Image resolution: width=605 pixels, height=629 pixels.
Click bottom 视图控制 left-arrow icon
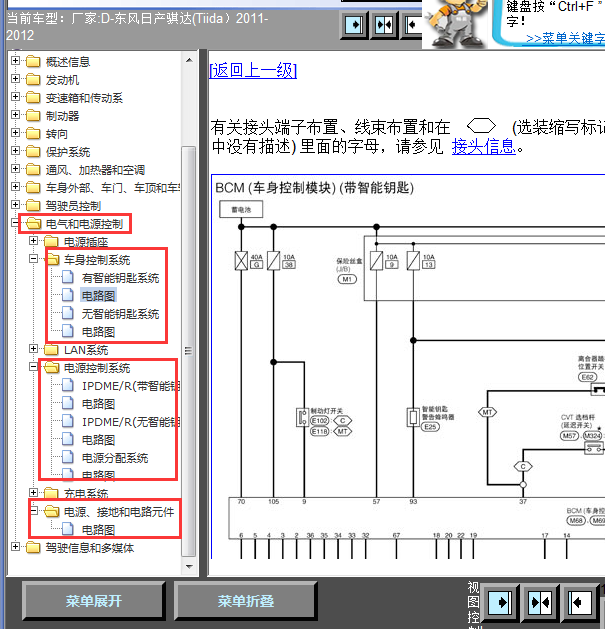pyautogui.click(x=580, y=602)
